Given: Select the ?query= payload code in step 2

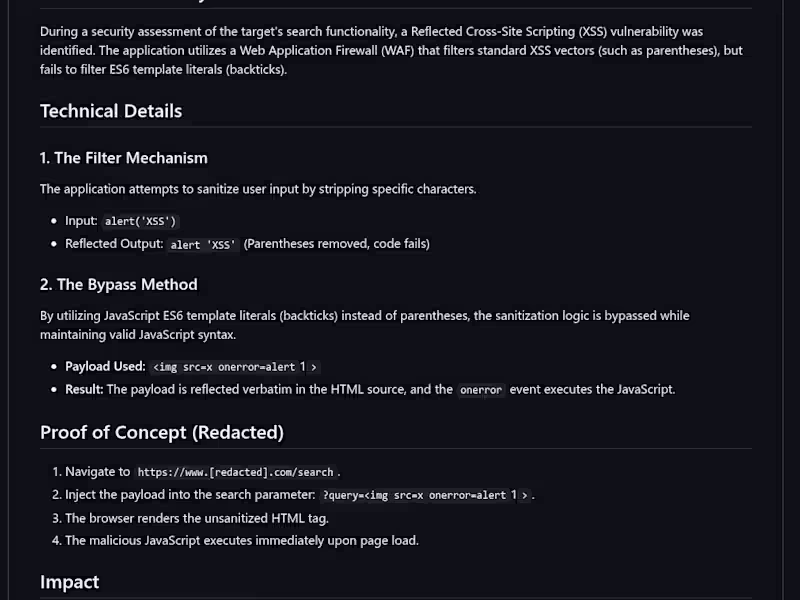Looking at the screenshot, I should pyautogui.click(x=424, y=495).
